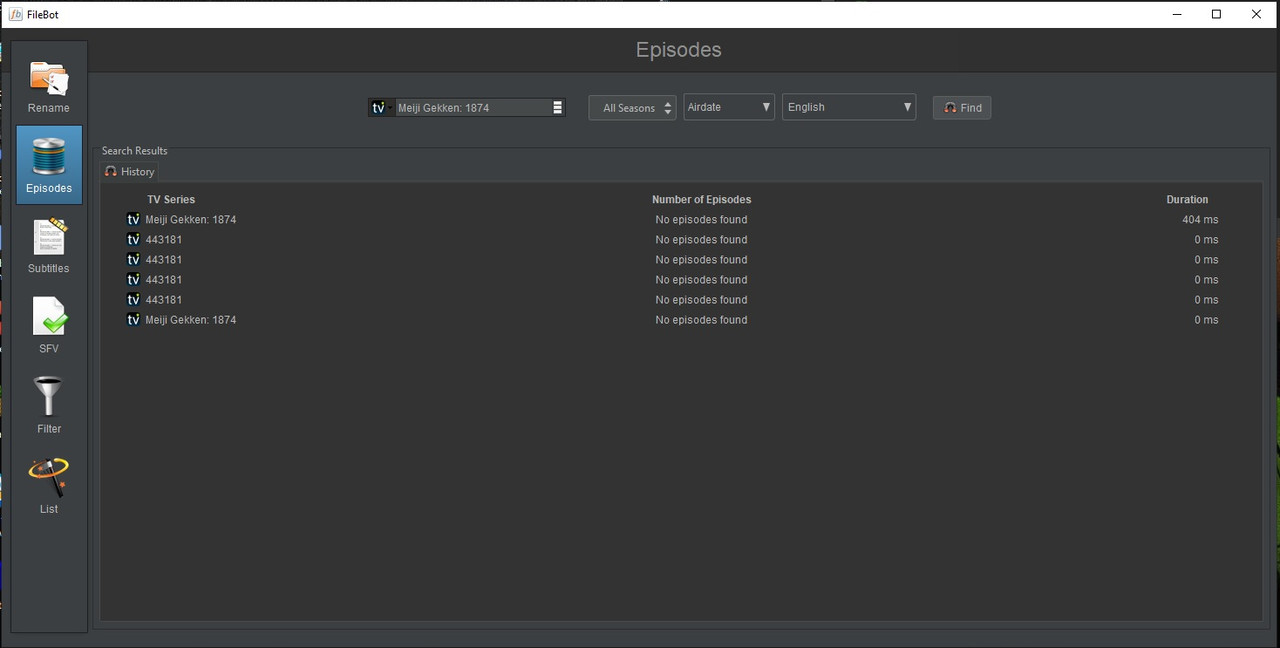Close the FileBot window
Image resolution: width=1280 pixels, height=648 pixels.
1257,14
